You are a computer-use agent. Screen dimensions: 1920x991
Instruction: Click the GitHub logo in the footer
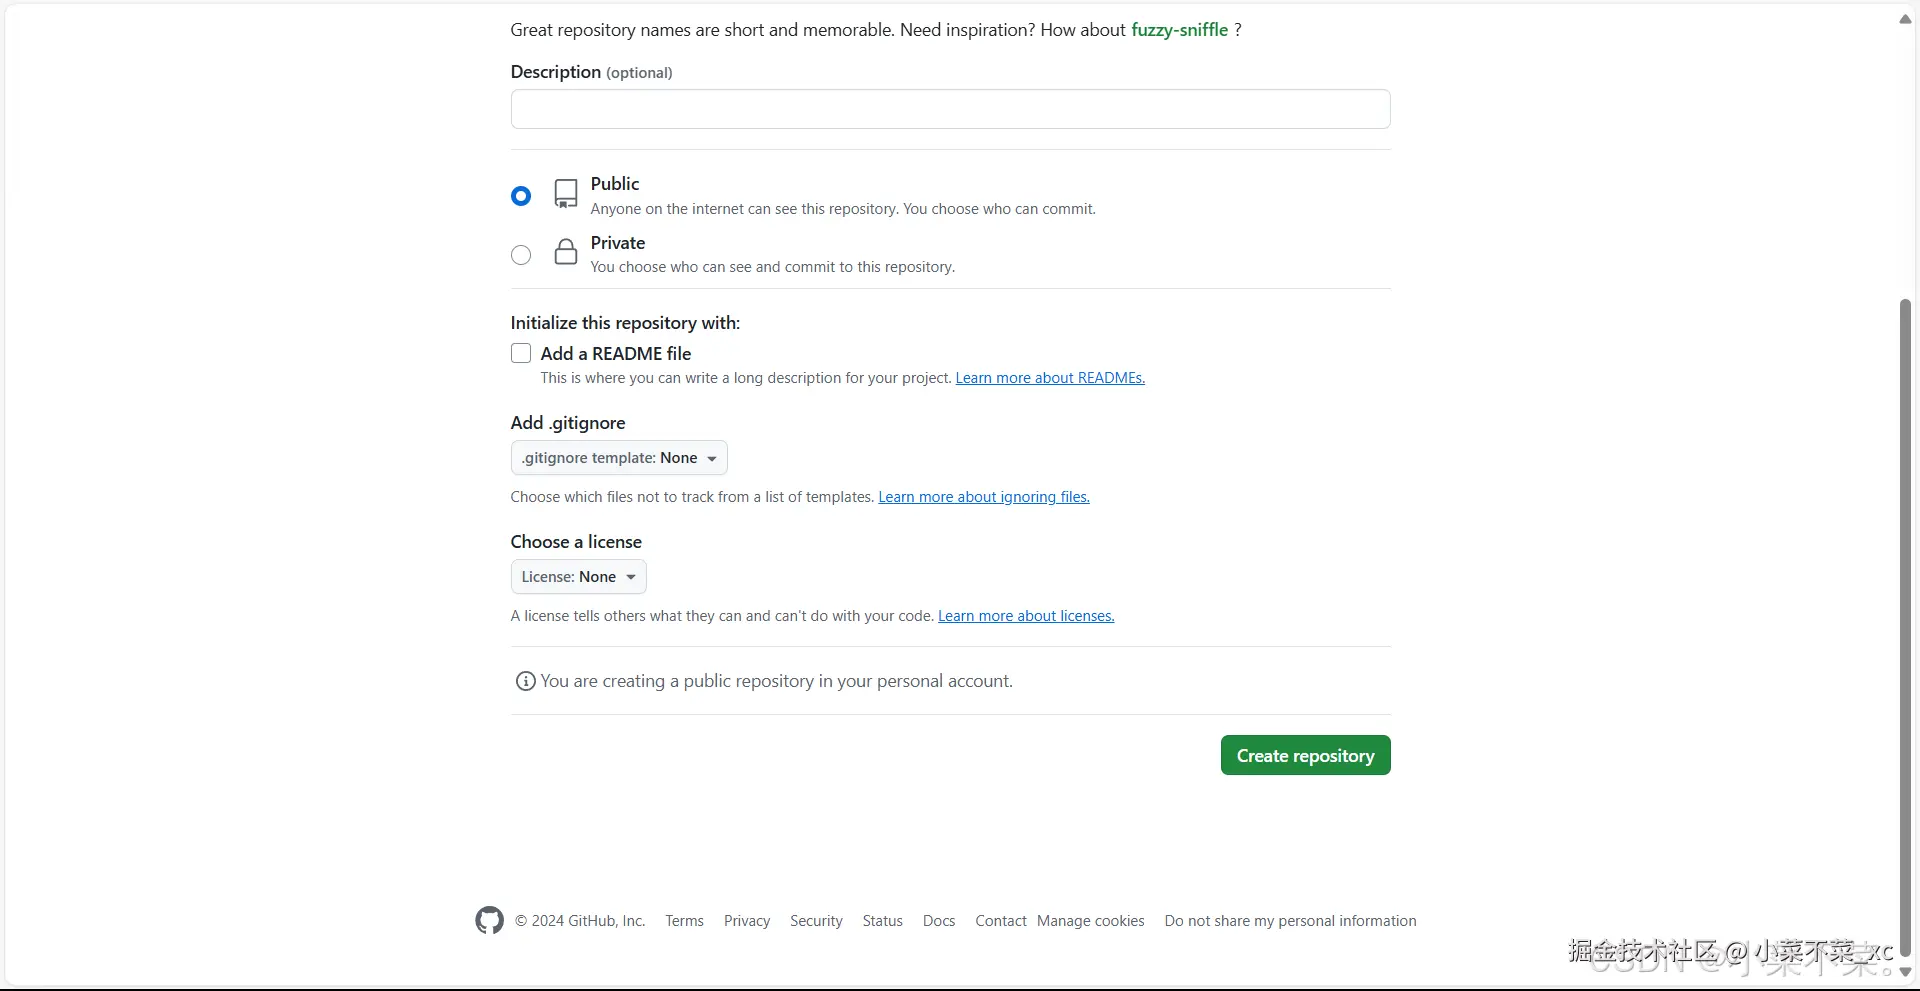point(489,920)
